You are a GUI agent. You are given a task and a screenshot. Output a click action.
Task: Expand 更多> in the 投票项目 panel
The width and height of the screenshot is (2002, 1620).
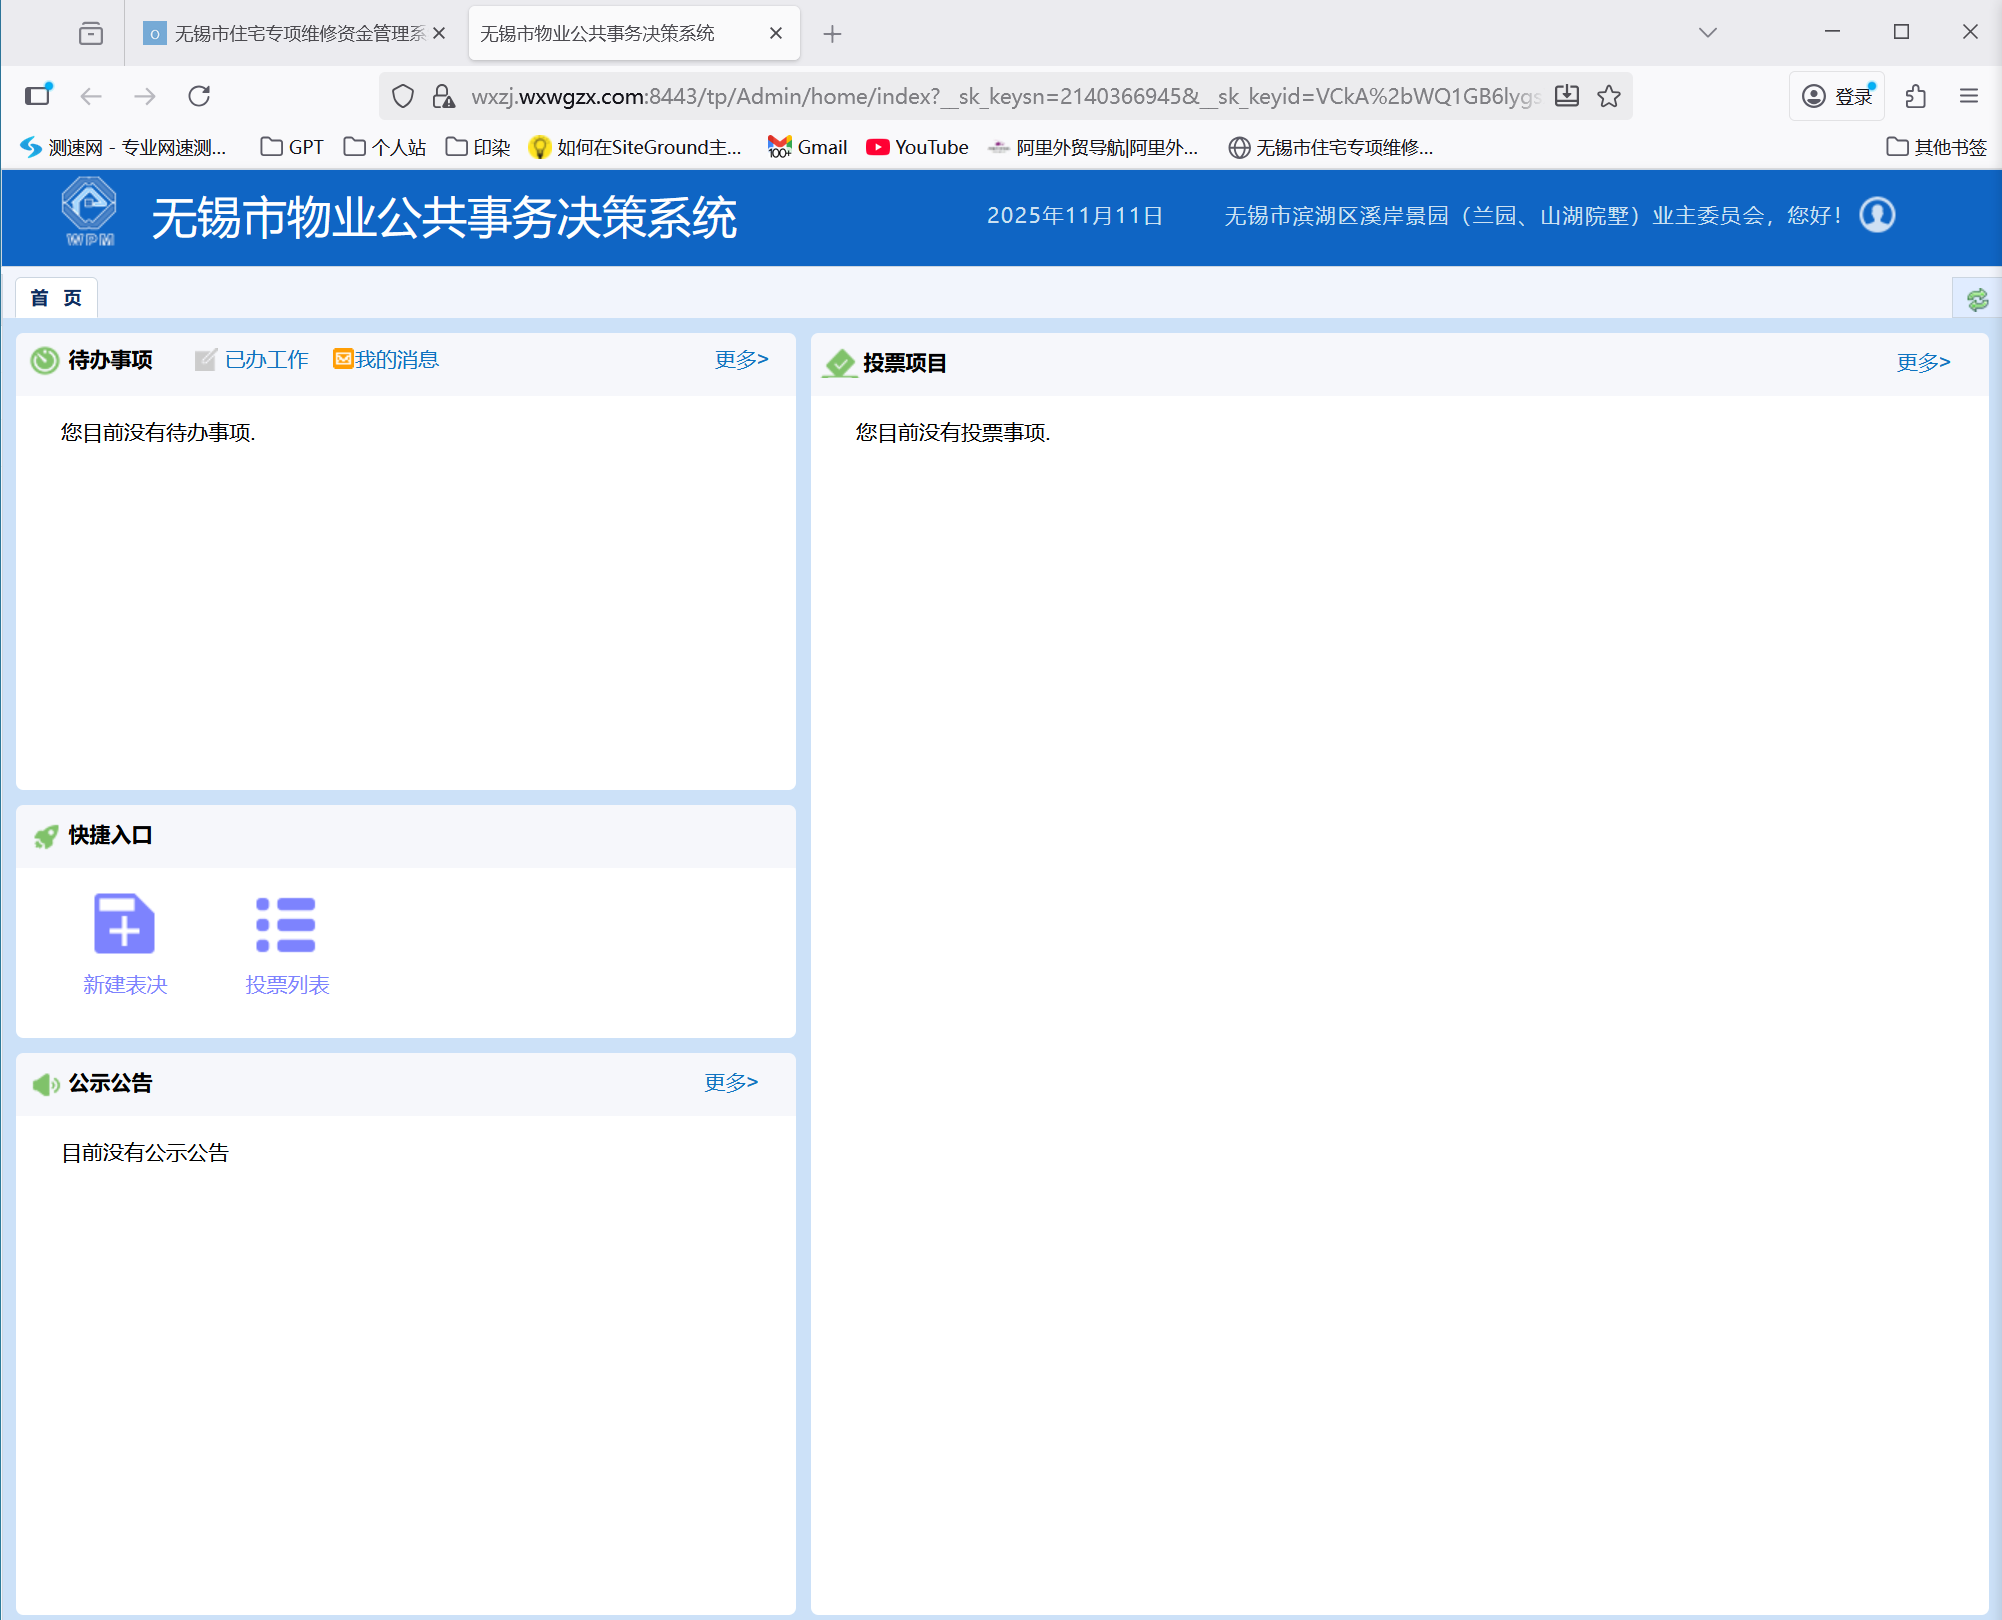click(1923, 362)
